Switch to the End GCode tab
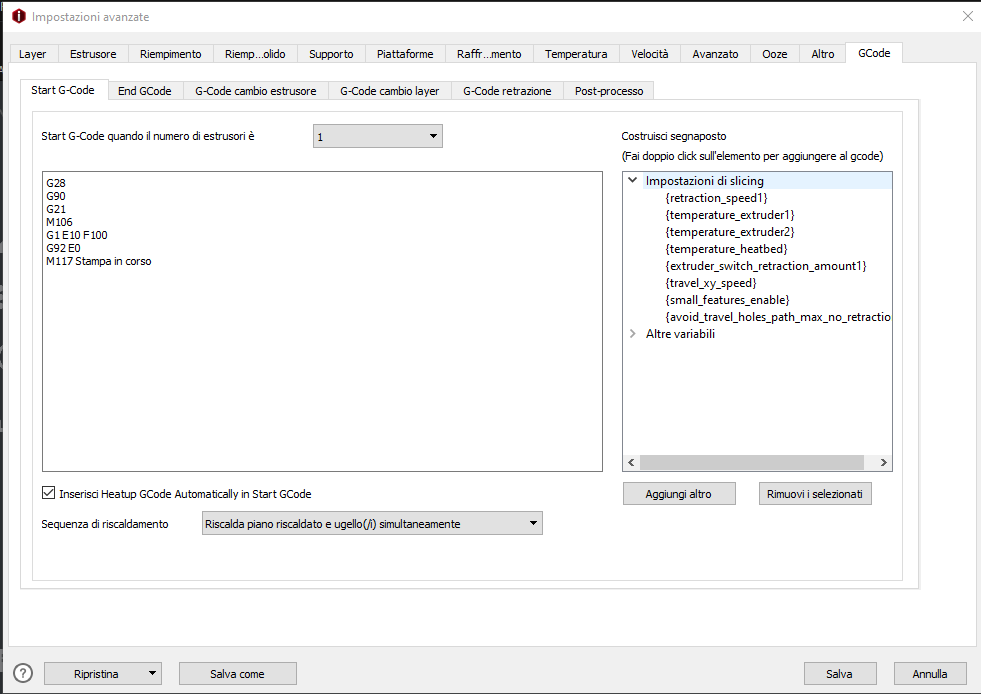The height and width of the screenshot is (694, 981). (145, 91)
